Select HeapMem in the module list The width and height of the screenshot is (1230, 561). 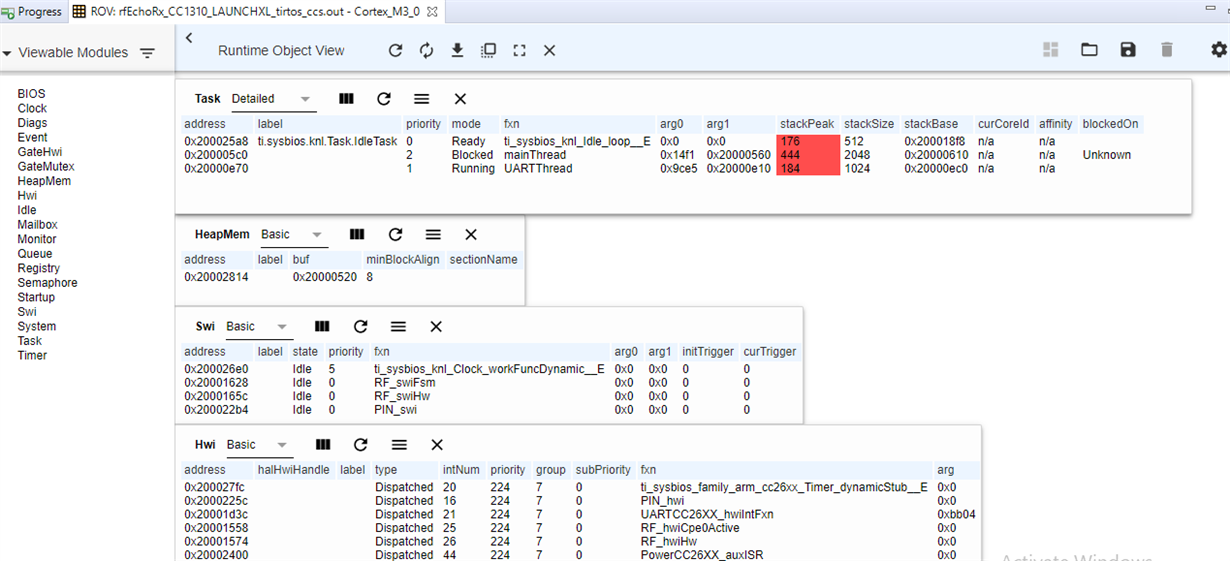click(x=44, y=181)
